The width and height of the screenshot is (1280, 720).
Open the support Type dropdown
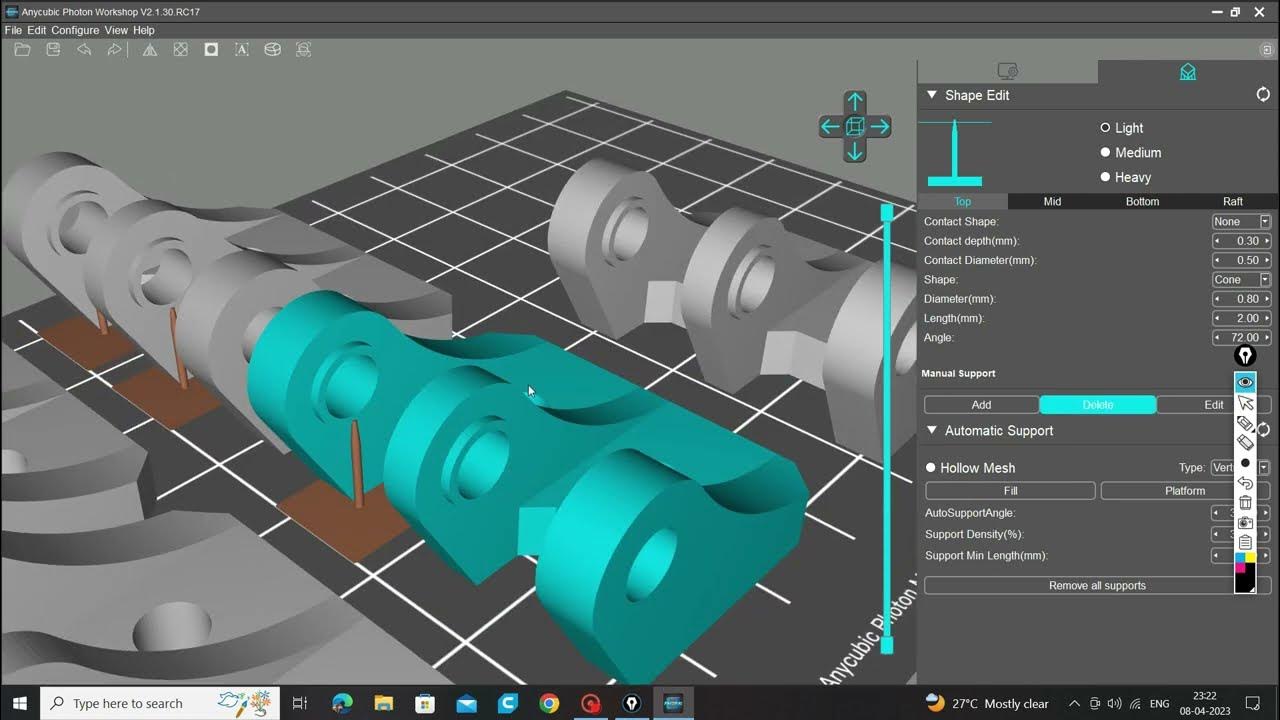pos(1240,468)
